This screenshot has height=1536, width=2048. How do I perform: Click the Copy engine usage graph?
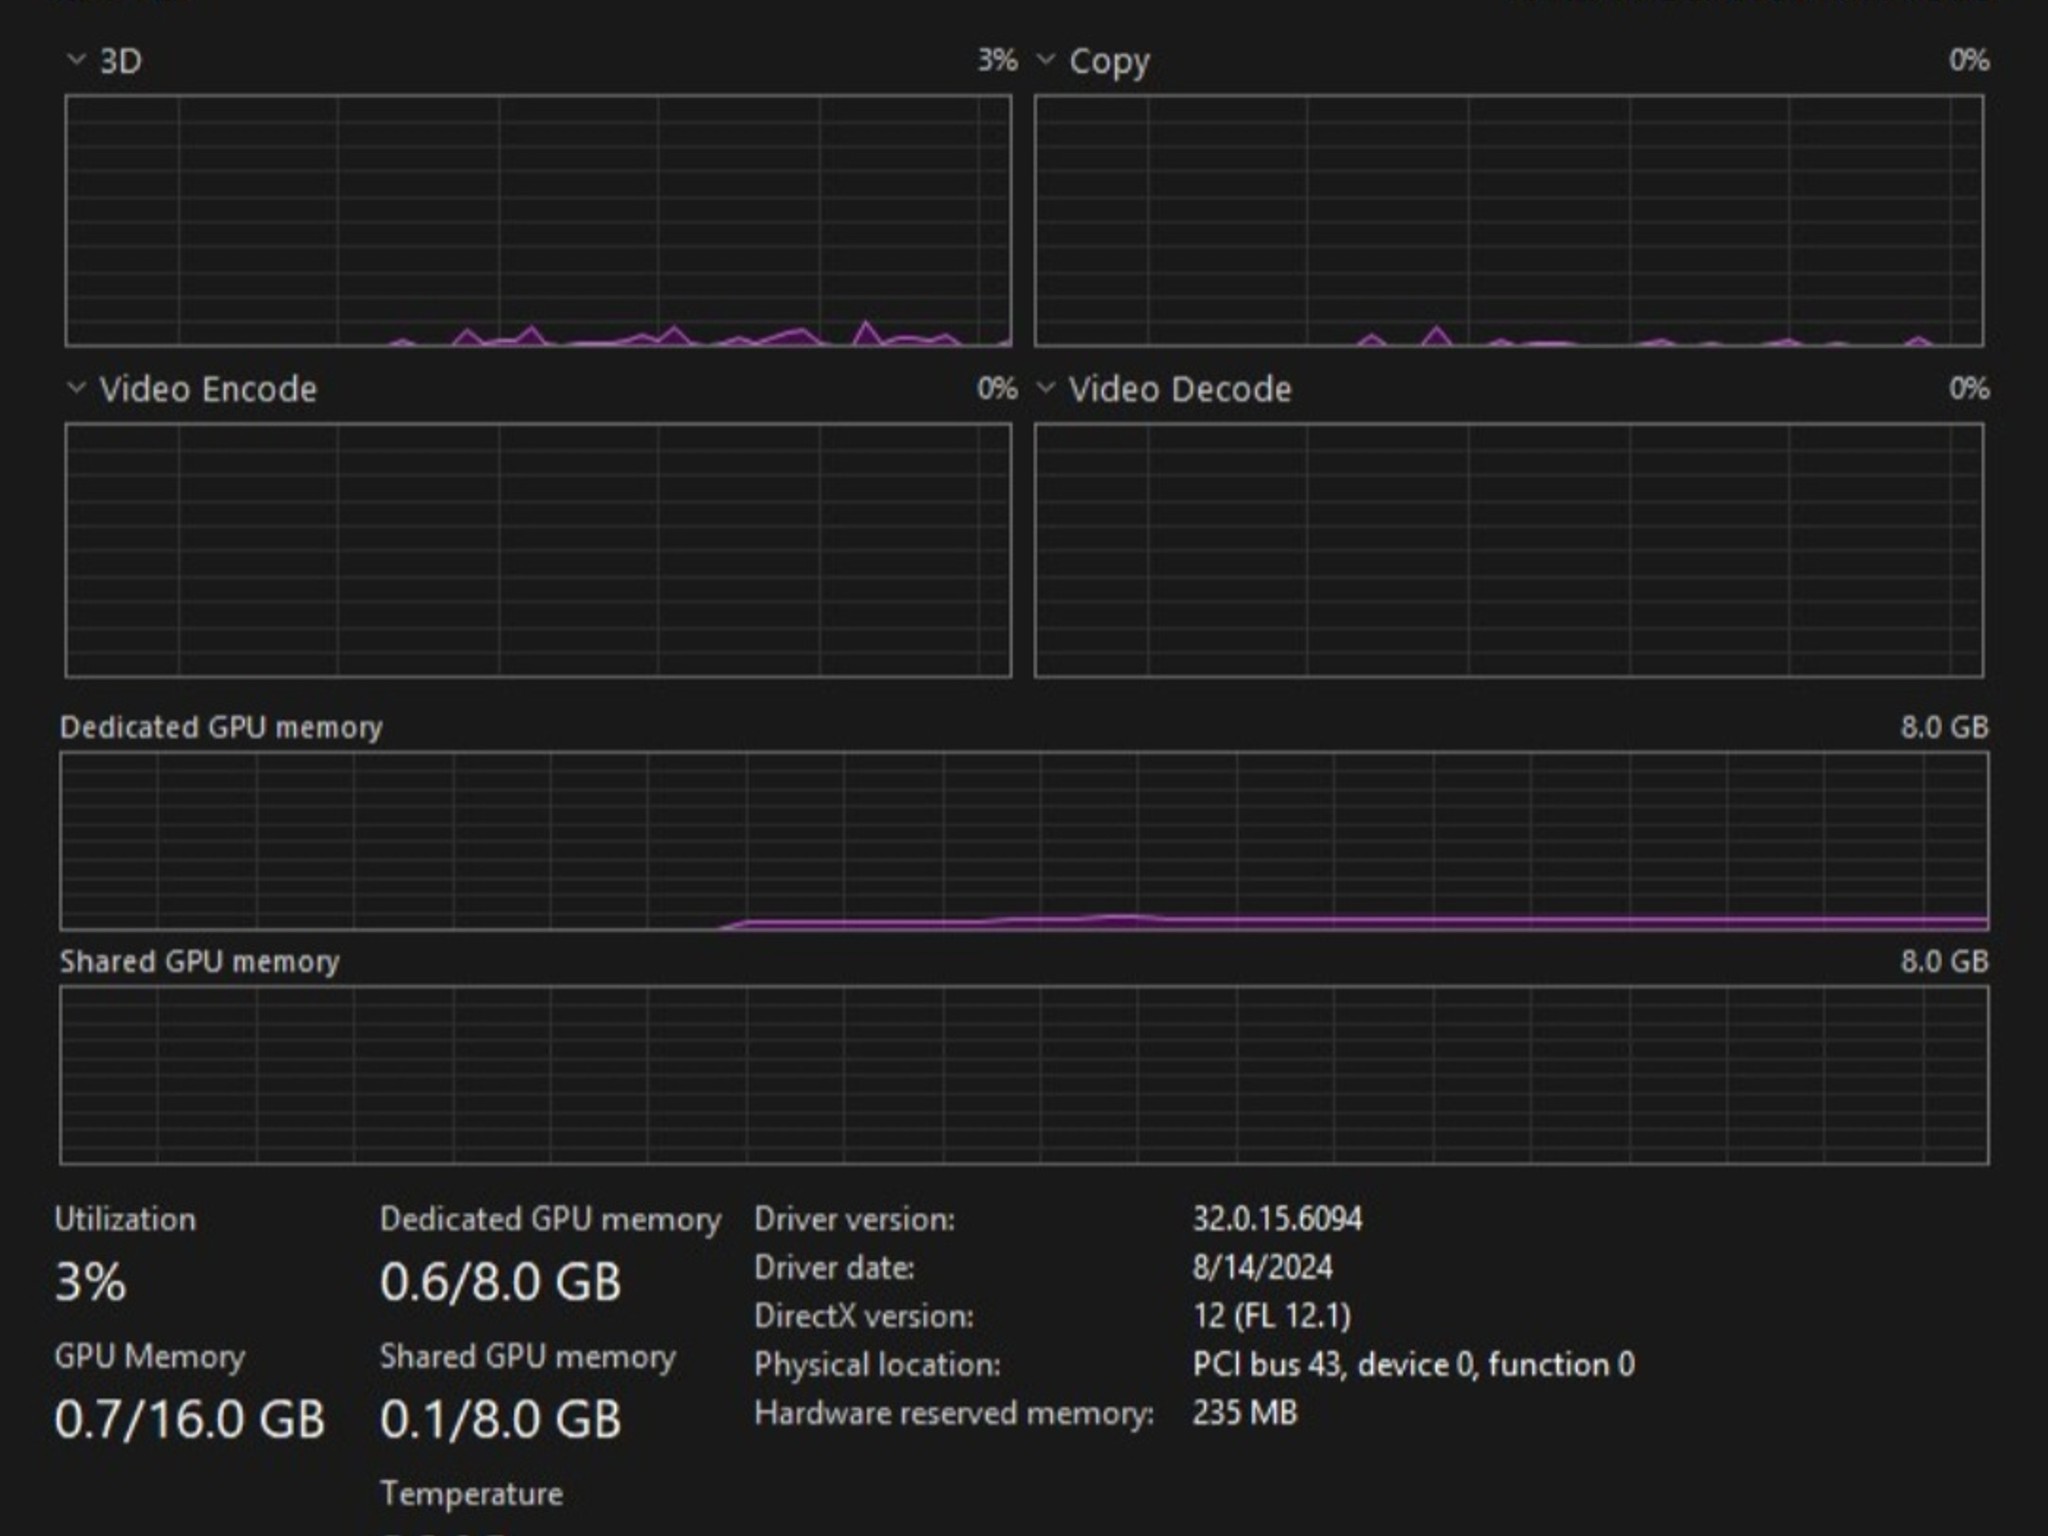pos(1509,221)
